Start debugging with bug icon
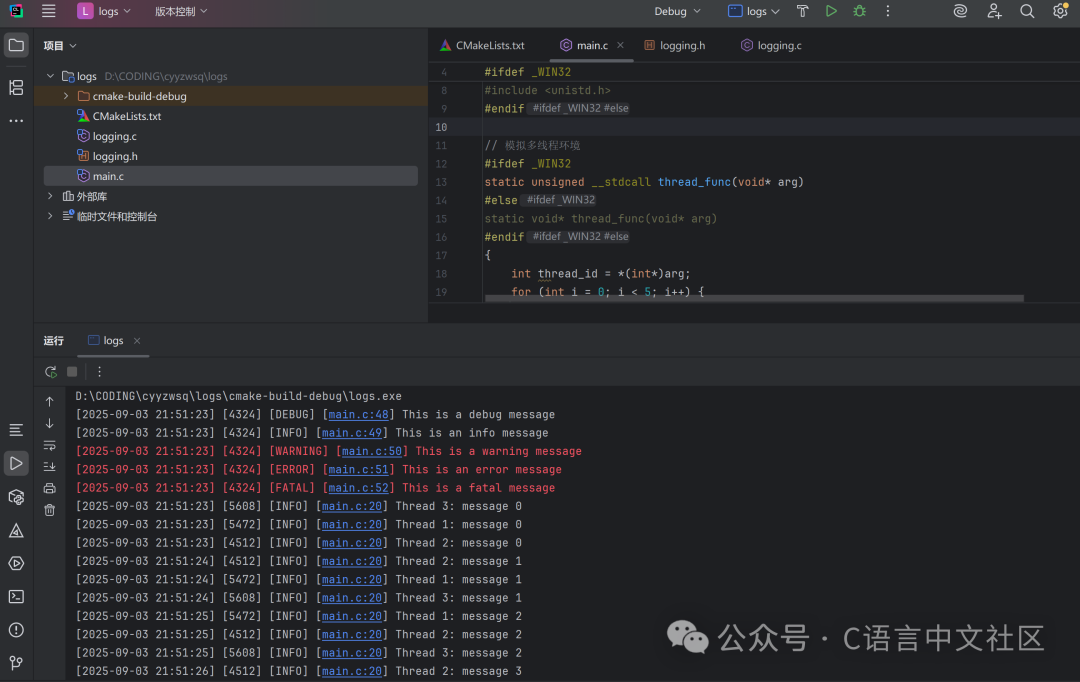Image resolution: width=1080 pixels, height=682 pixels. pos(860,11)
